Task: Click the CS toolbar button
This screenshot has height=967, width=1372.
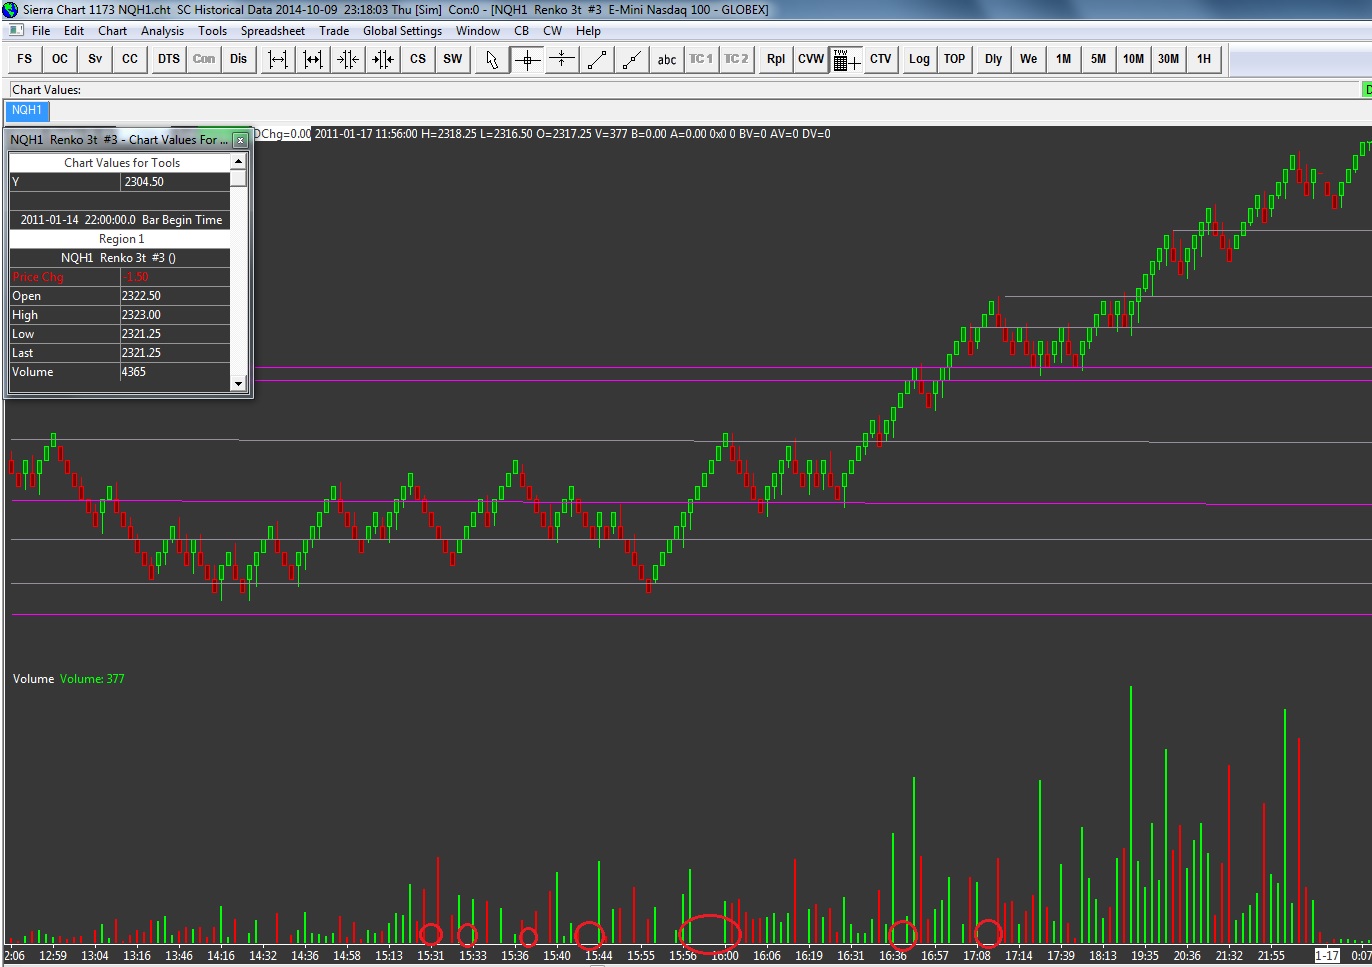Action: coord(418,59)
